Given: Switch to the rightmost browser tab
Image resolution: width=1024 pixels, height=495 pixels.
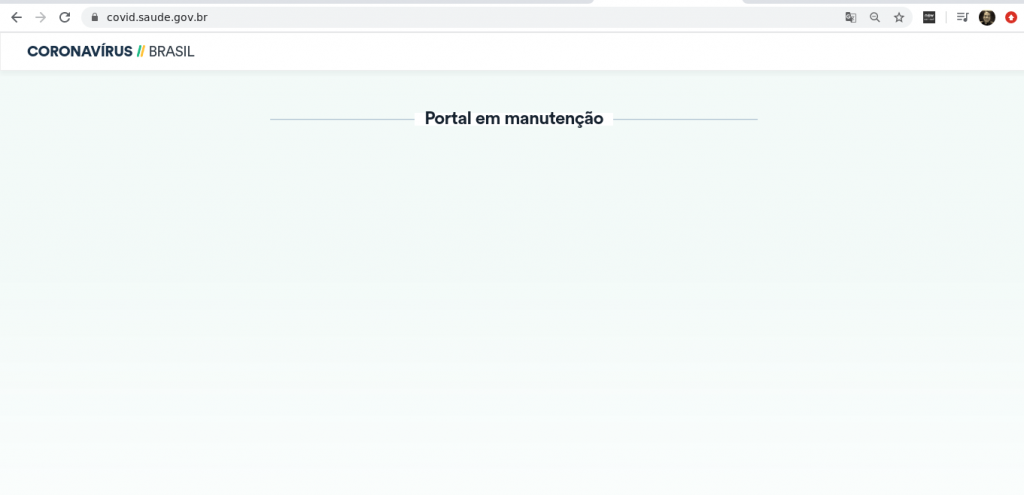Looking at the screenshot, I should pyautogui.click(x=880, y=2).
